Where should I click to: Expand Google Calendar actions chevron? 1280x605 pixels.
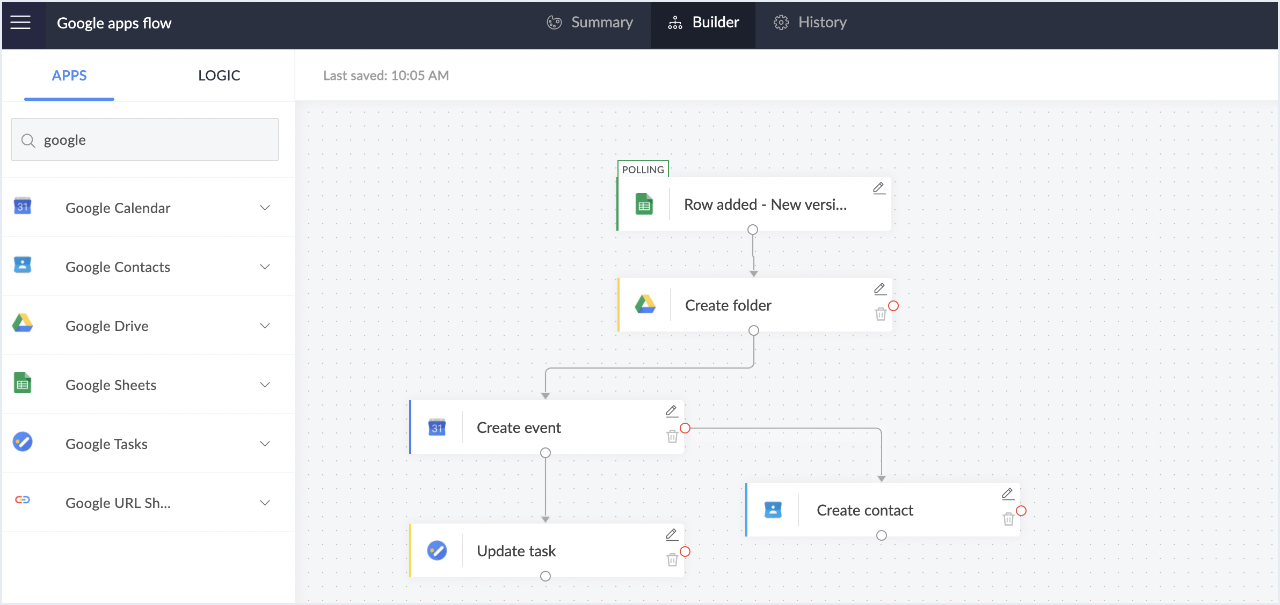pos(265,208)
